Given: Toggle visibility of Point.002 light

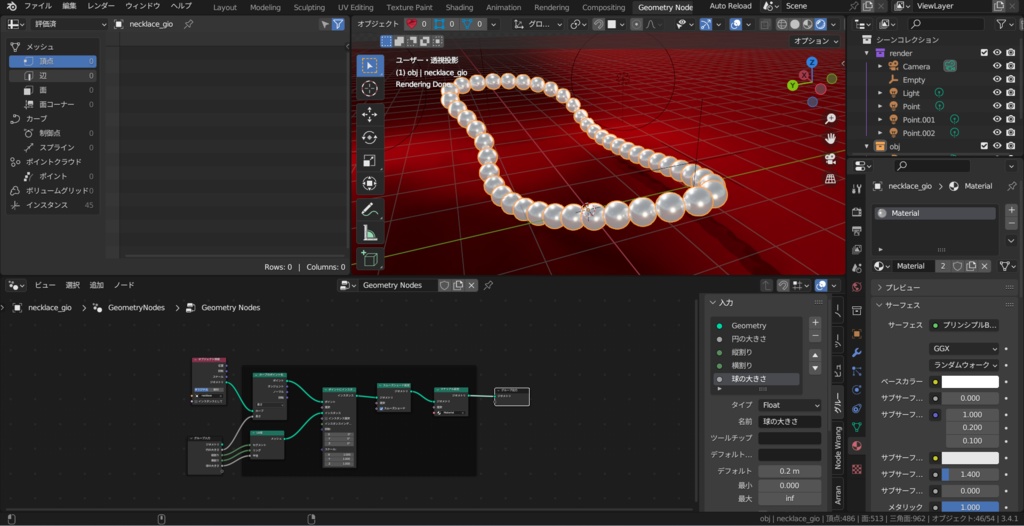Looking at the screenshot, I should [996, 132].
